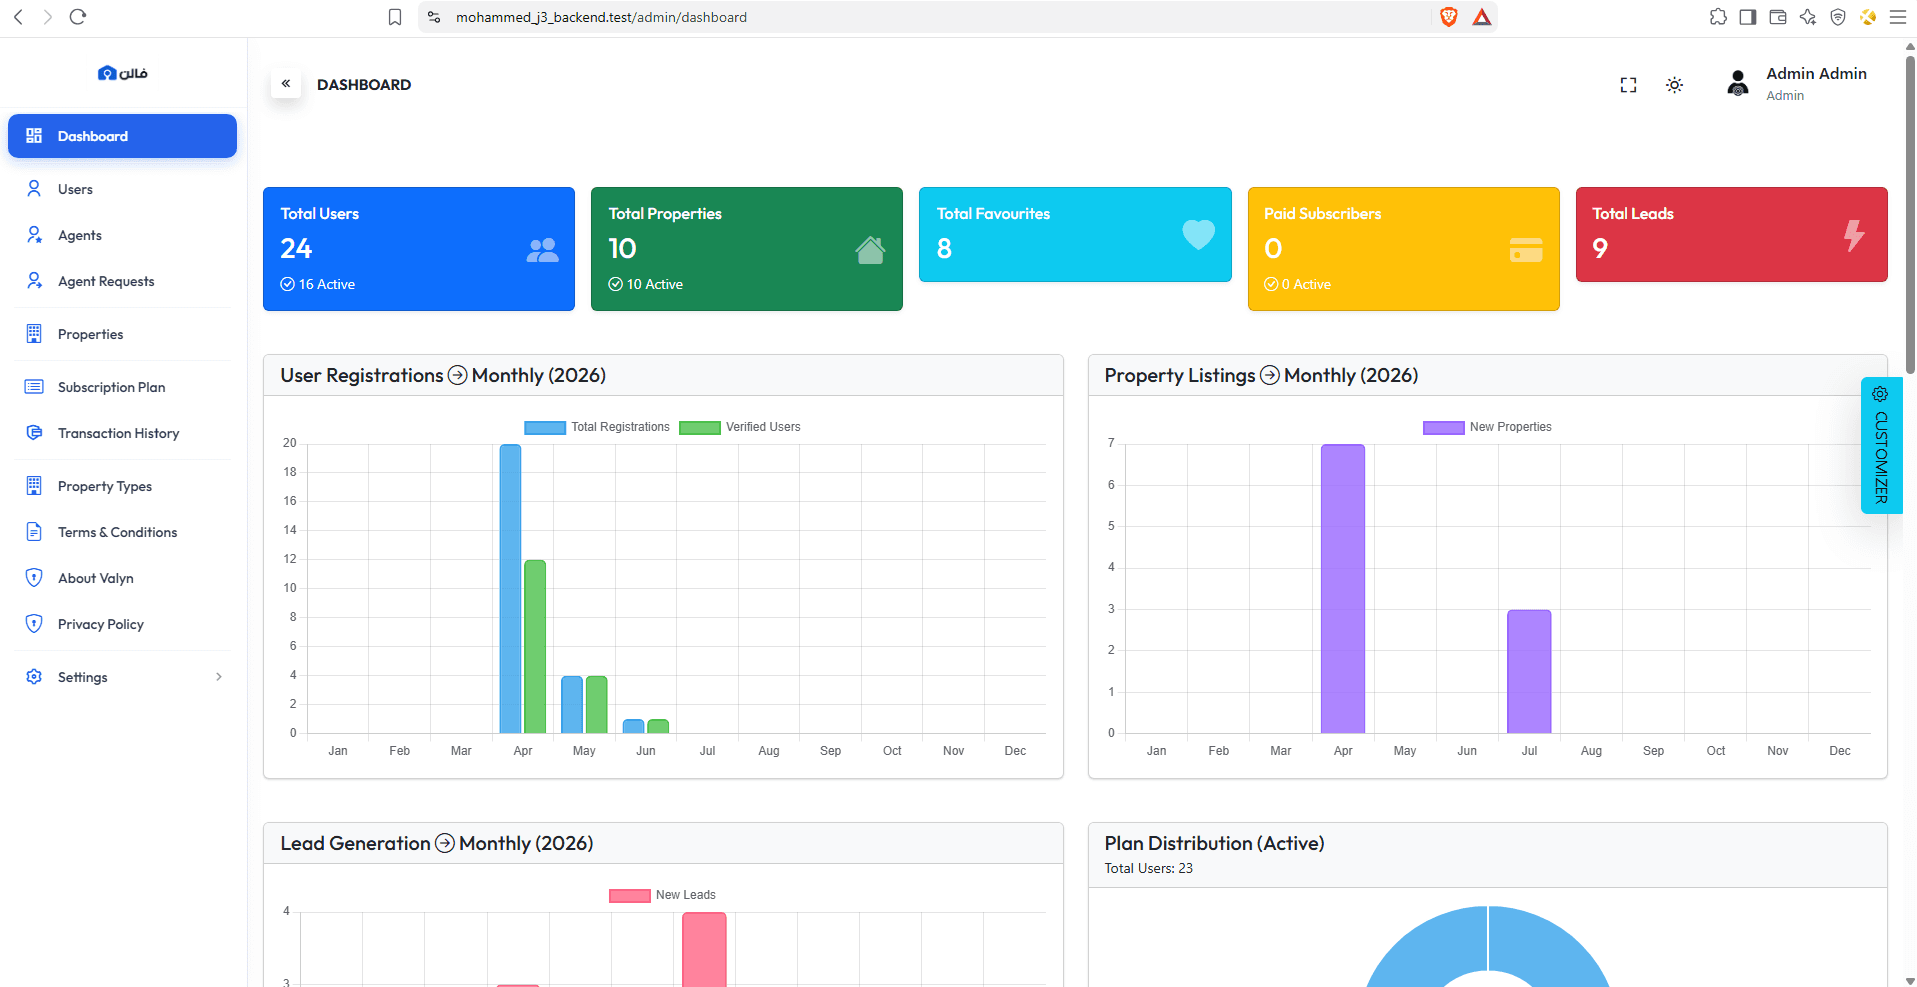Open the Brave wallet icon
The image size is (1917, 987).
pyautogui.click(x=1778, y=17)
